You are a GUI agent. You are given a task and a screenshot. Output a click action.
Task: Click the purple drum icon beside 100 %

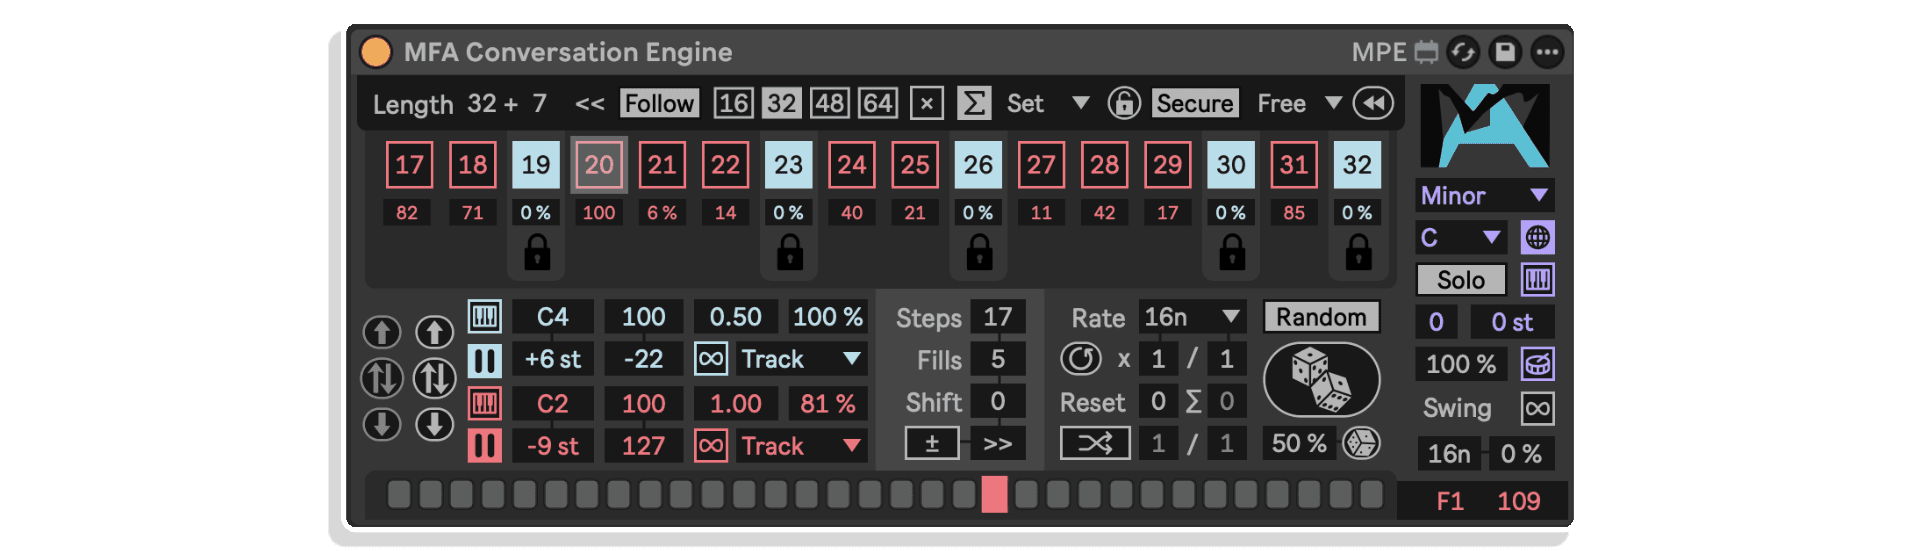(x=1538, y=364)
